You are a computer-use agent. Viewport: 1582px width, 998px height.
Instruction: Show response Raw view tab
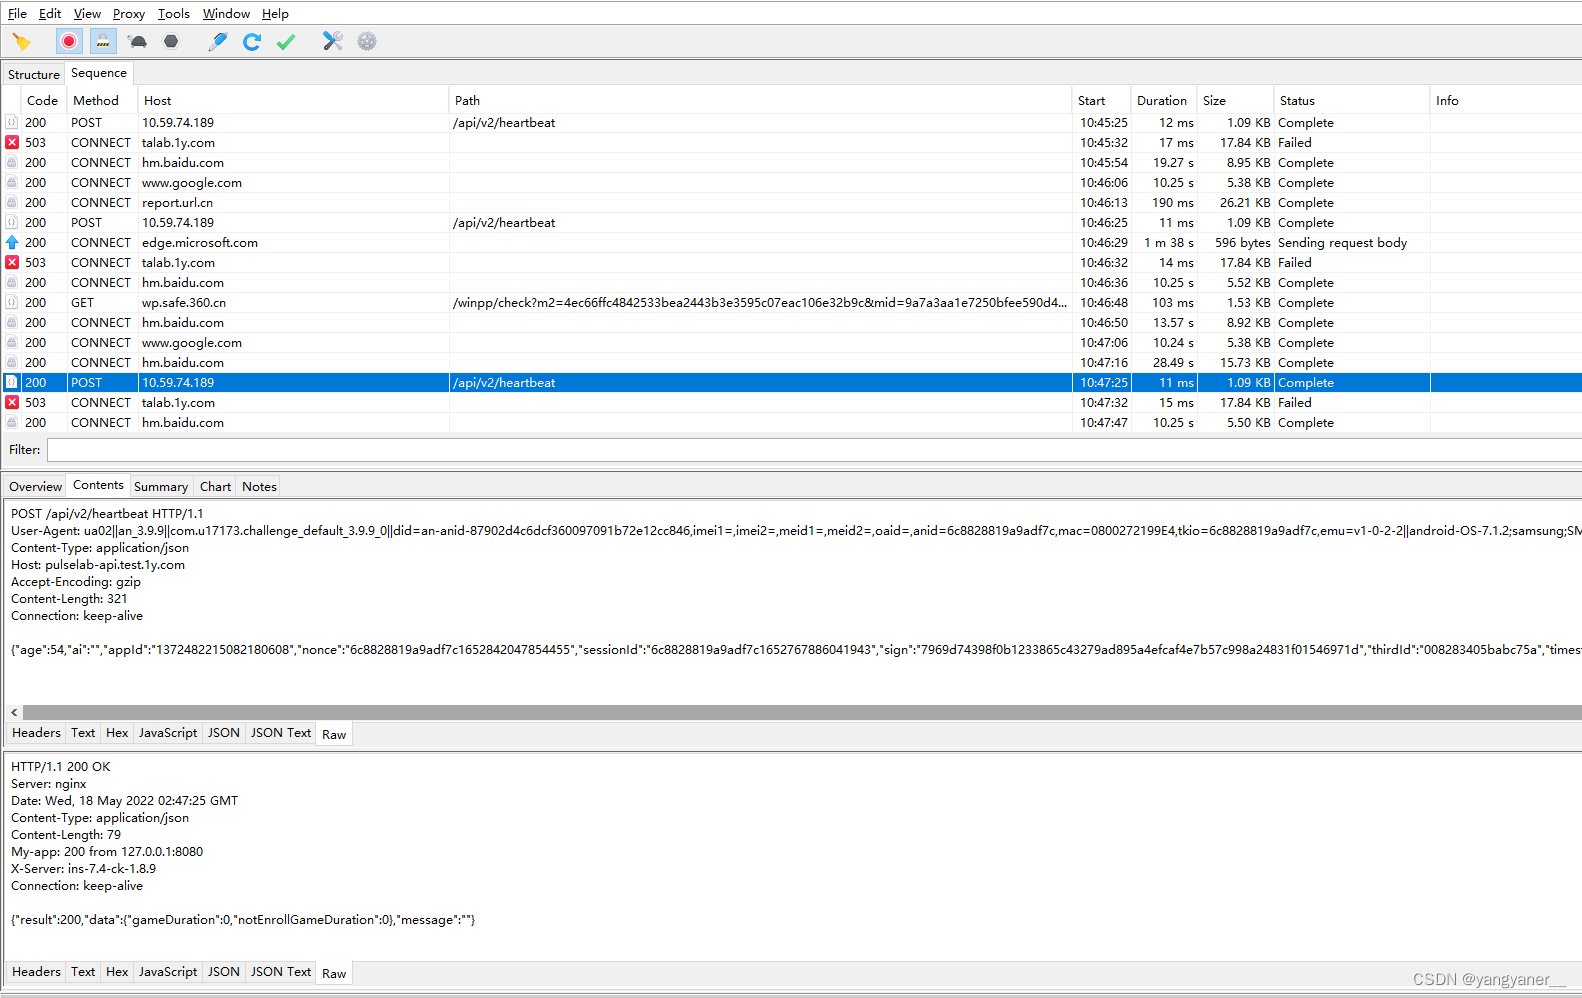click(334, 973)
